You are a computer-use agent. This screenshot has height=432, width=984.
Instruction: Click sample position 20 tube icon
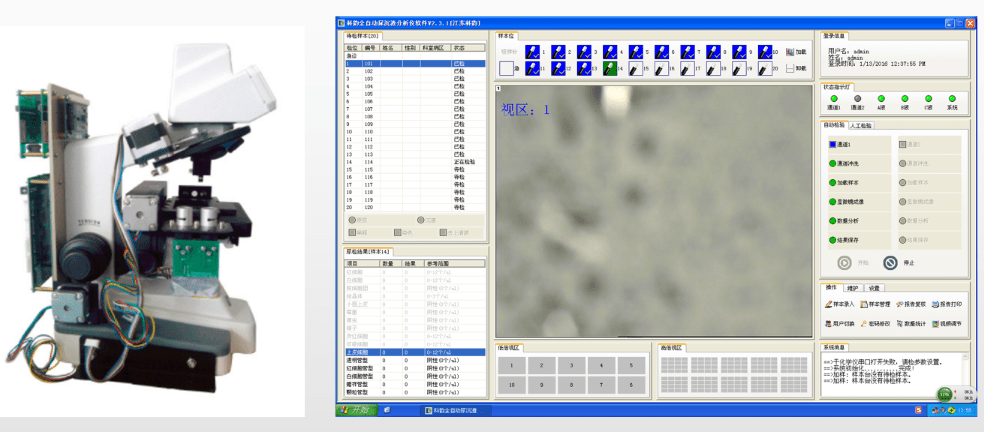point(765,68)
